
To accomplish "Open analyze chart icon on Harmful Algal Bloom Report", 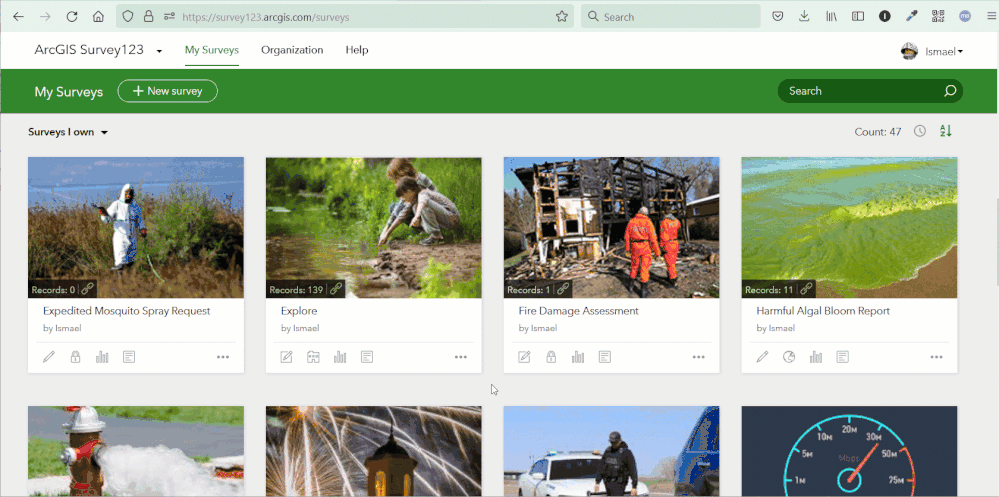I will (816, 357).
